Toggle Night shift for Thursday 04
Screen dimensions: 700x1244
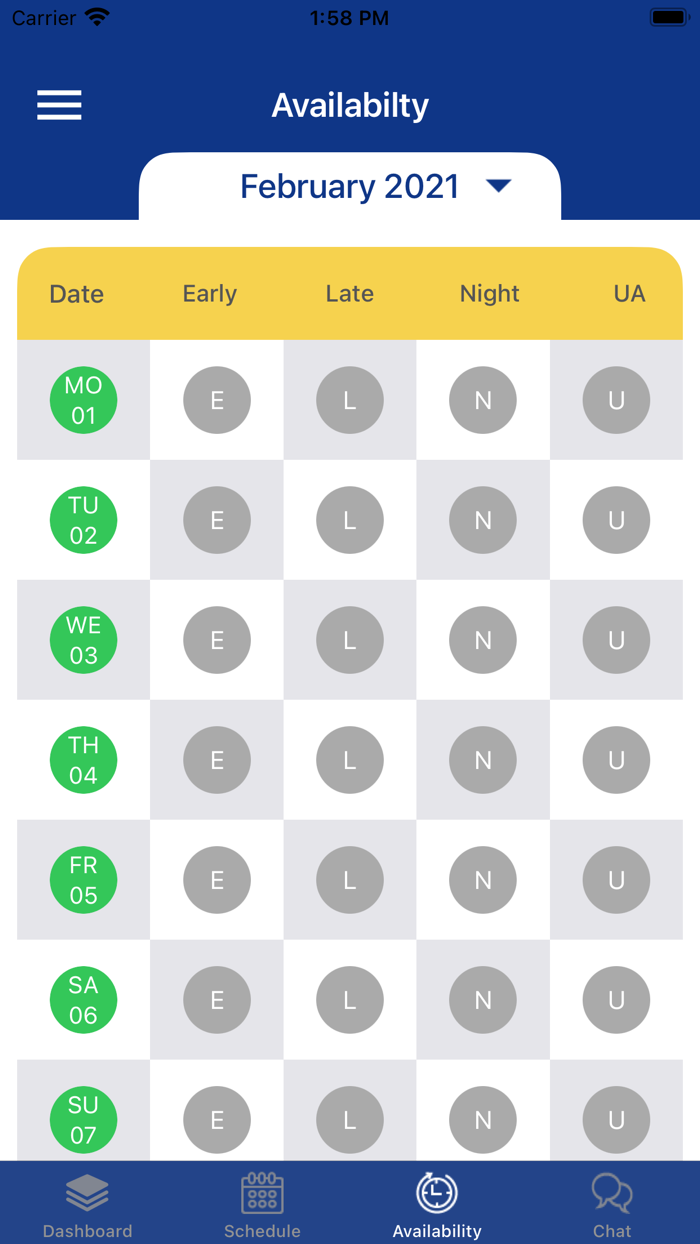pyautogui.click(x=483, y=760)
